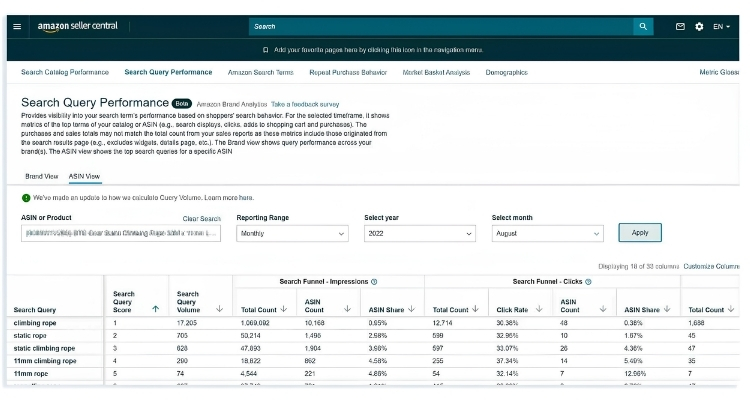The width and height of the screenshot is (750, 400).
Task: Click the 'static rope' query row
Action: (x=373, y=335)
